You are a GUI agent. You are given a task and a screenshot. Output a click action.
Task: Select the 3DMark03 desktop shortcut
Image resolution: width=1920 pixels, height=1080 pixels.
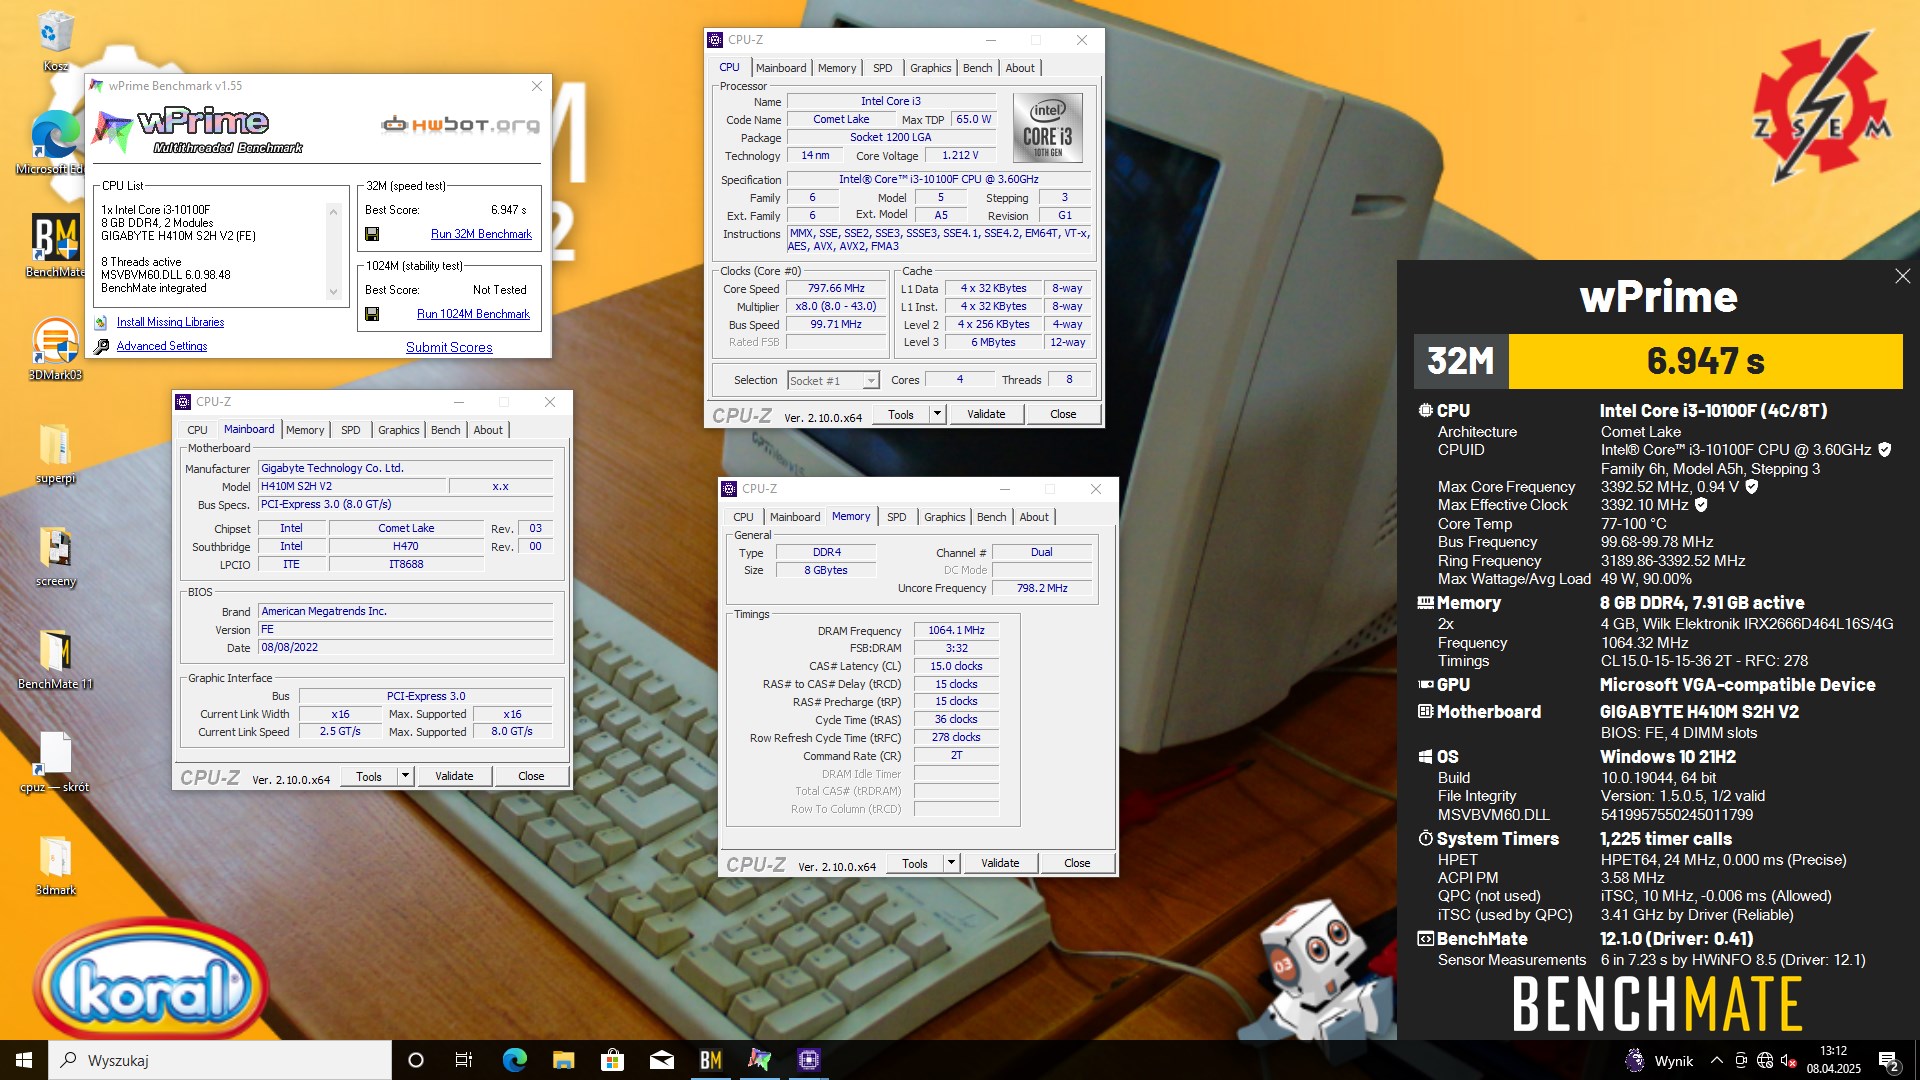[55, 349]
